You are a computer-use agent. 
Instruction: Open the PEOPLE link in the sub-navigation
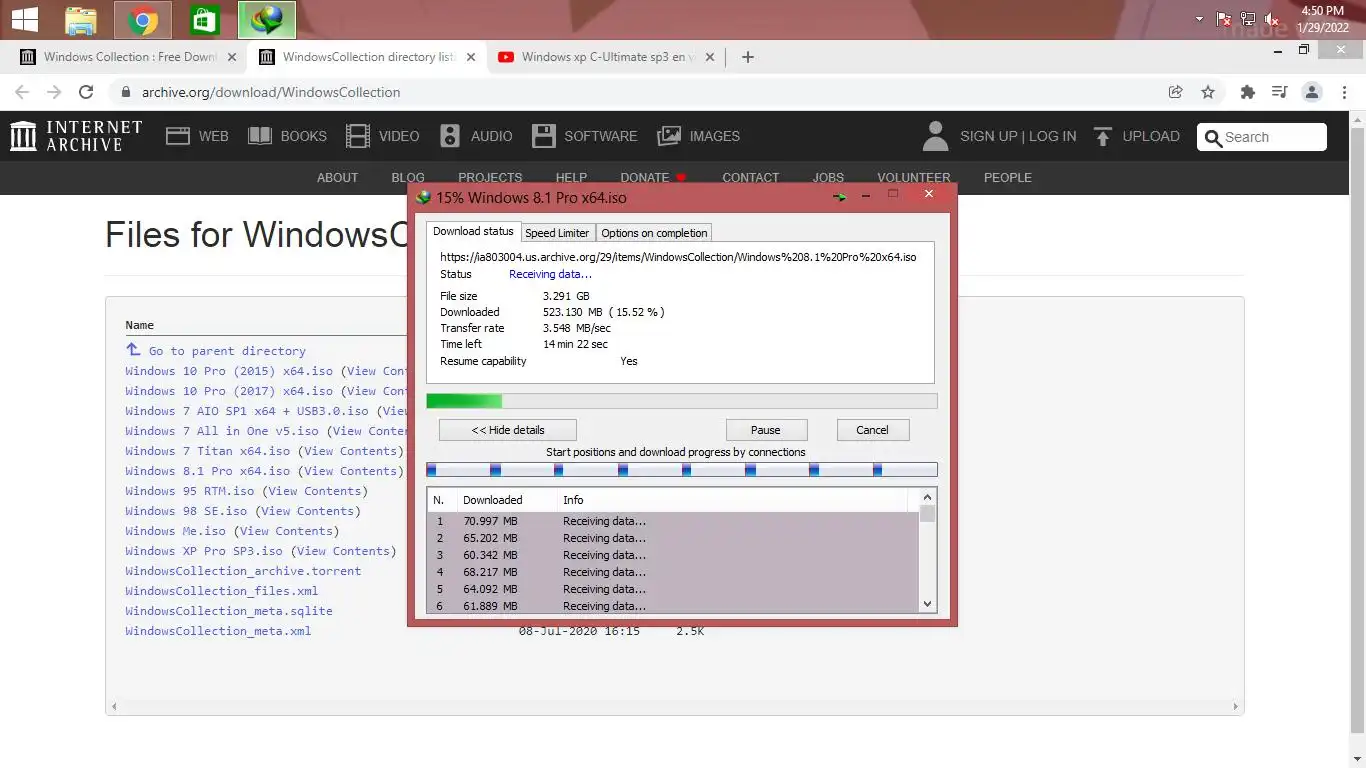(1007, 177)
